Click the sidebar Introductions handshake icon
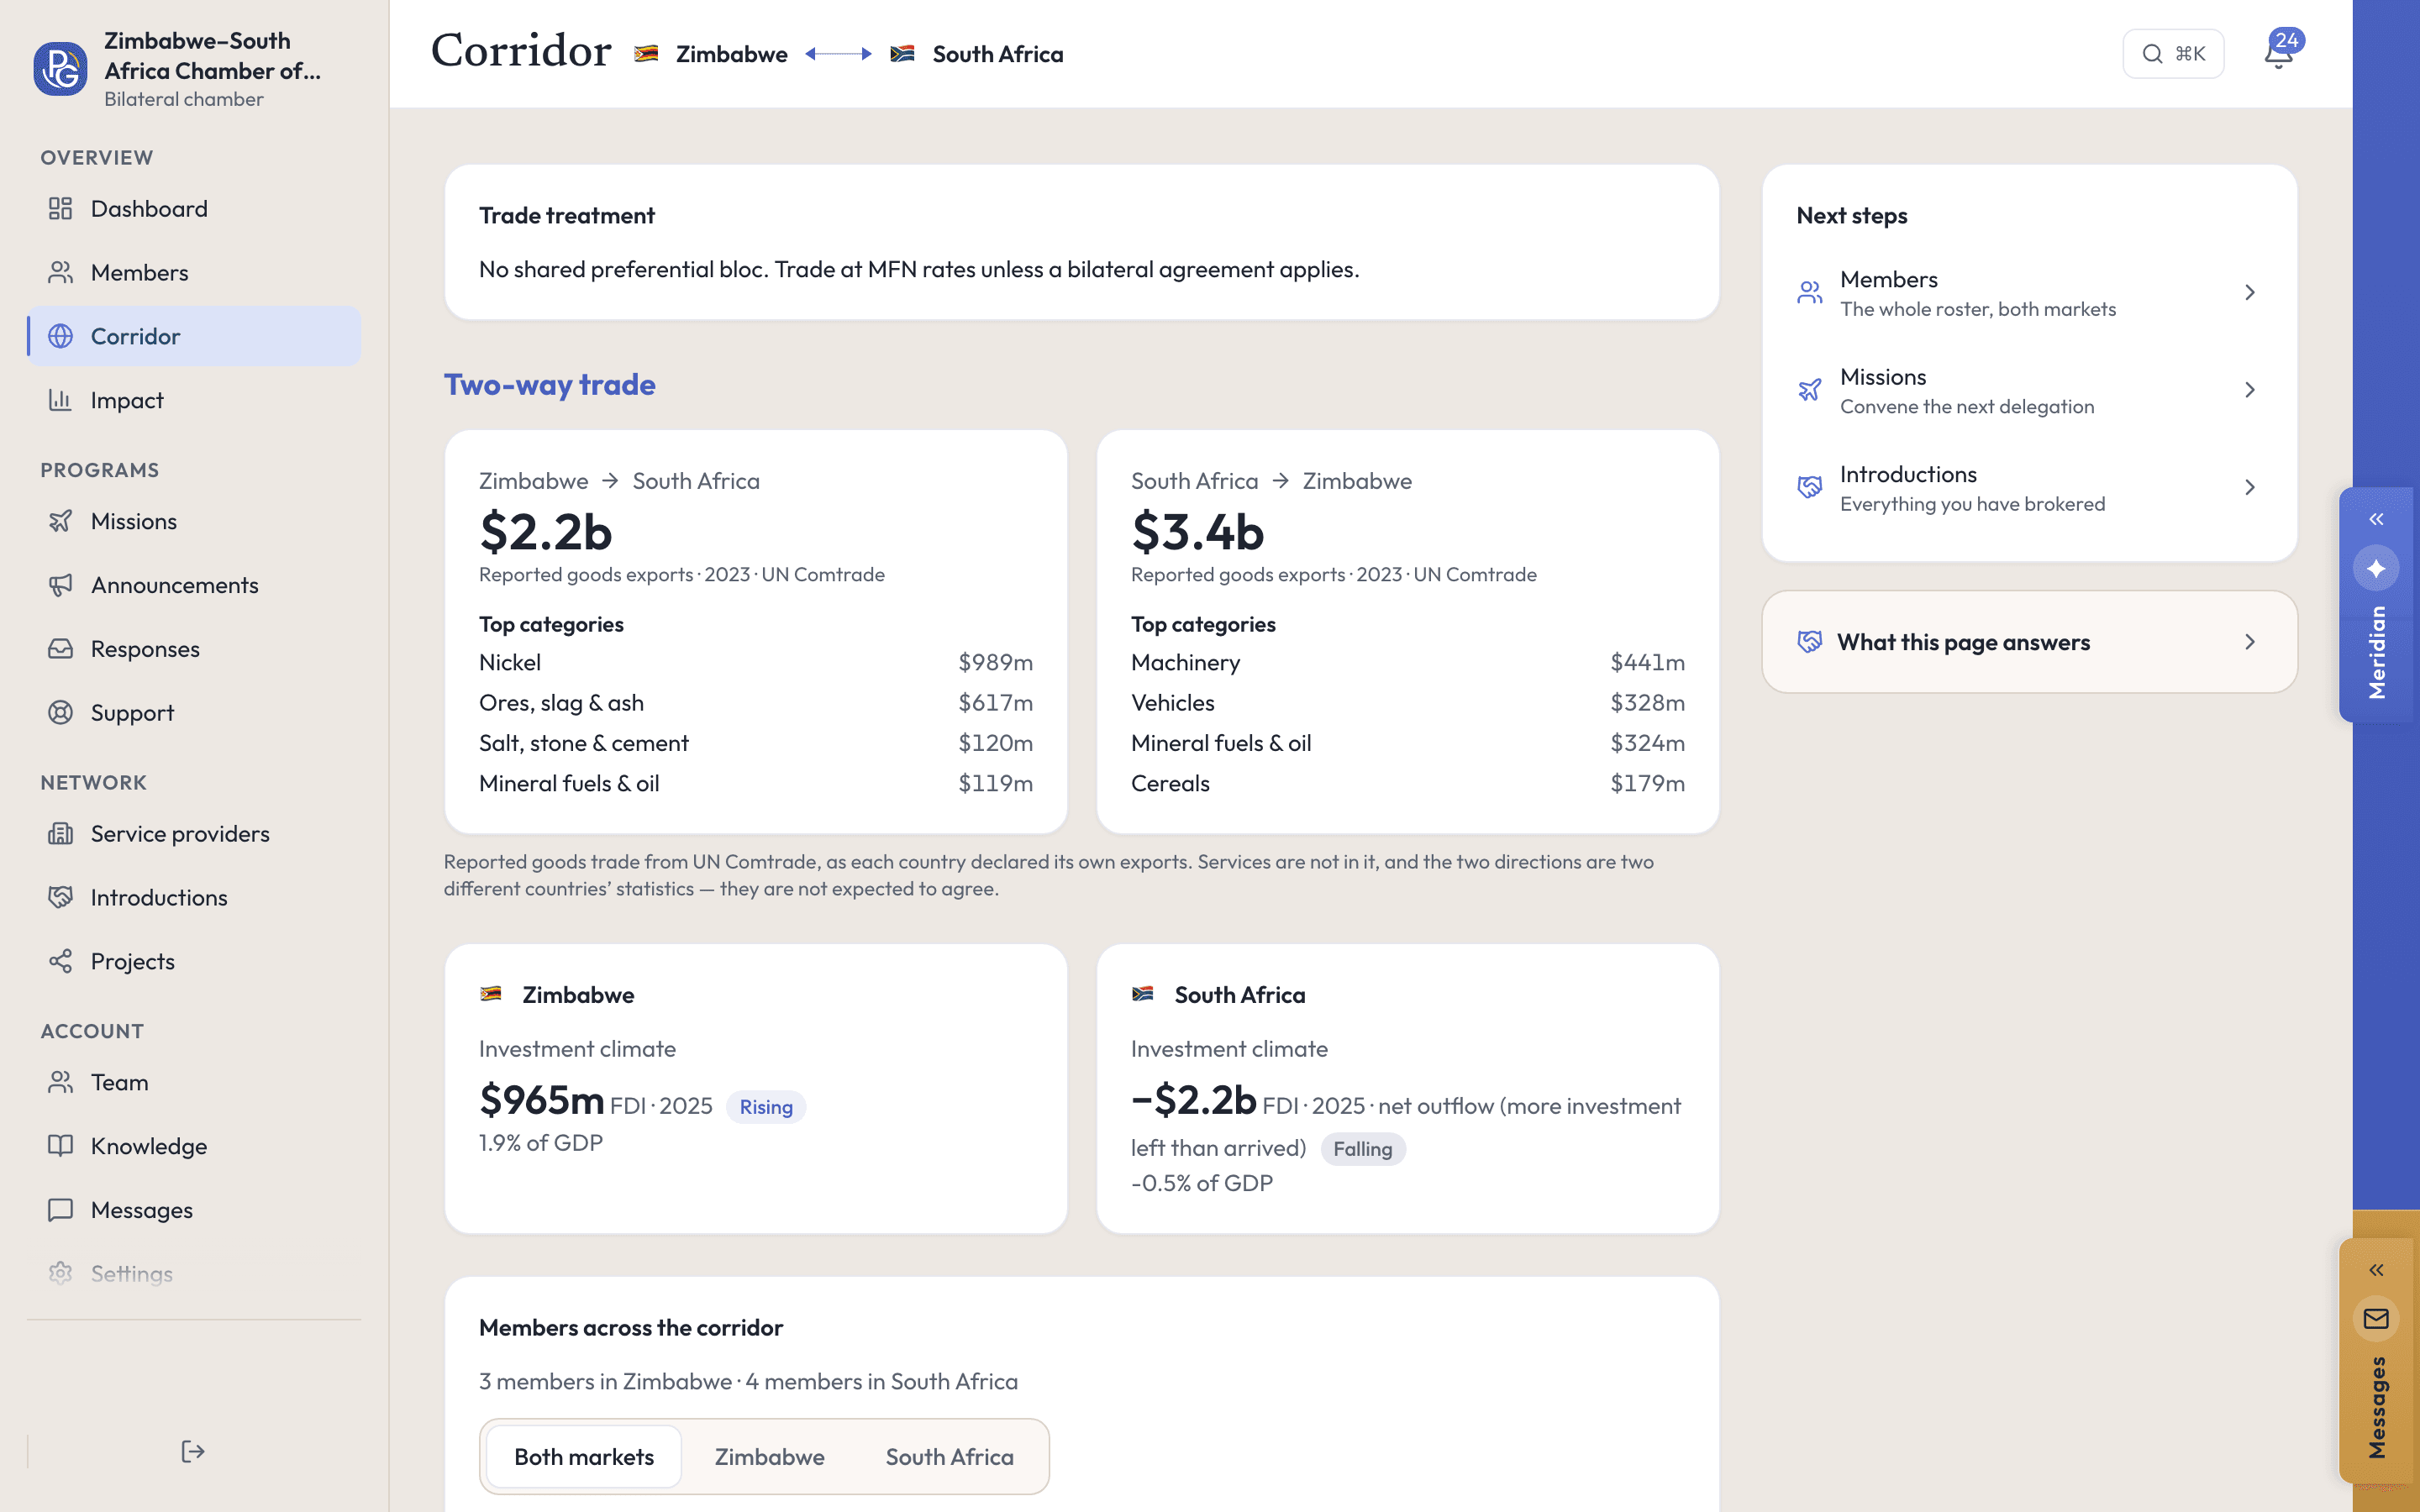Image resolution: width=2420 pixels, height=1512 pixels. [61, 898]
